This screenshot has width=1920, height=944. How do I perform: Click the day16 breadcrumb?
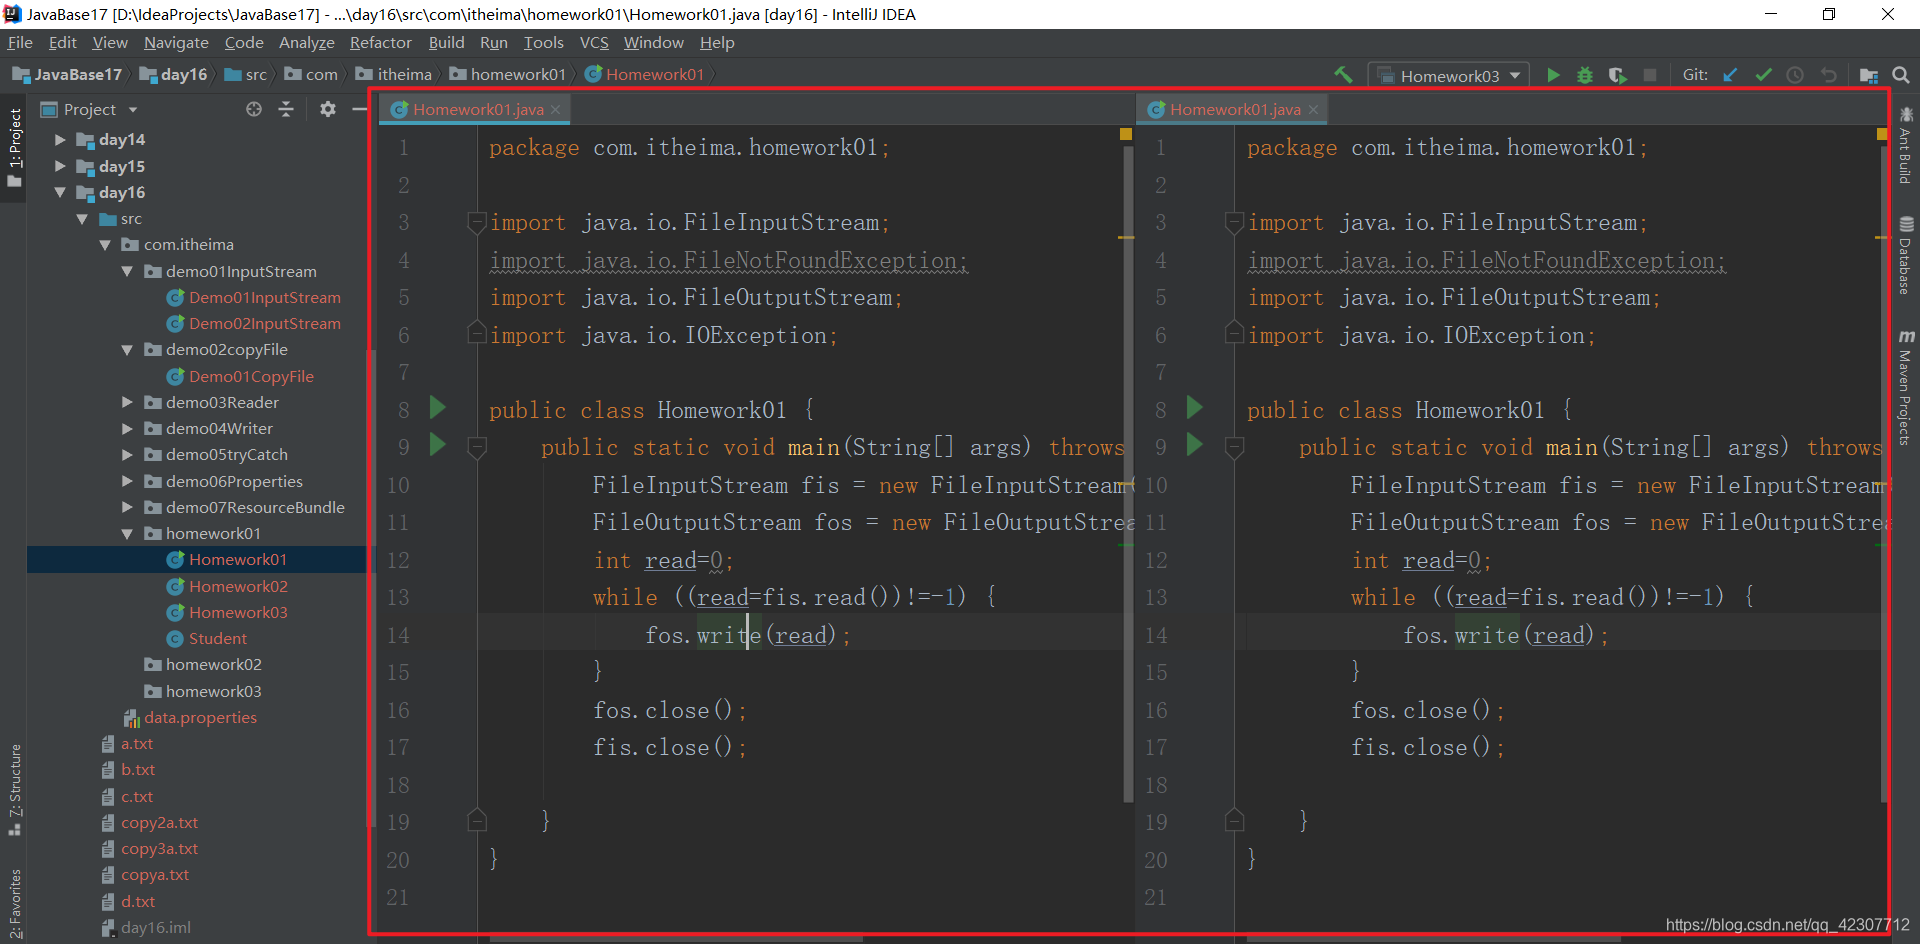[173, 75]
